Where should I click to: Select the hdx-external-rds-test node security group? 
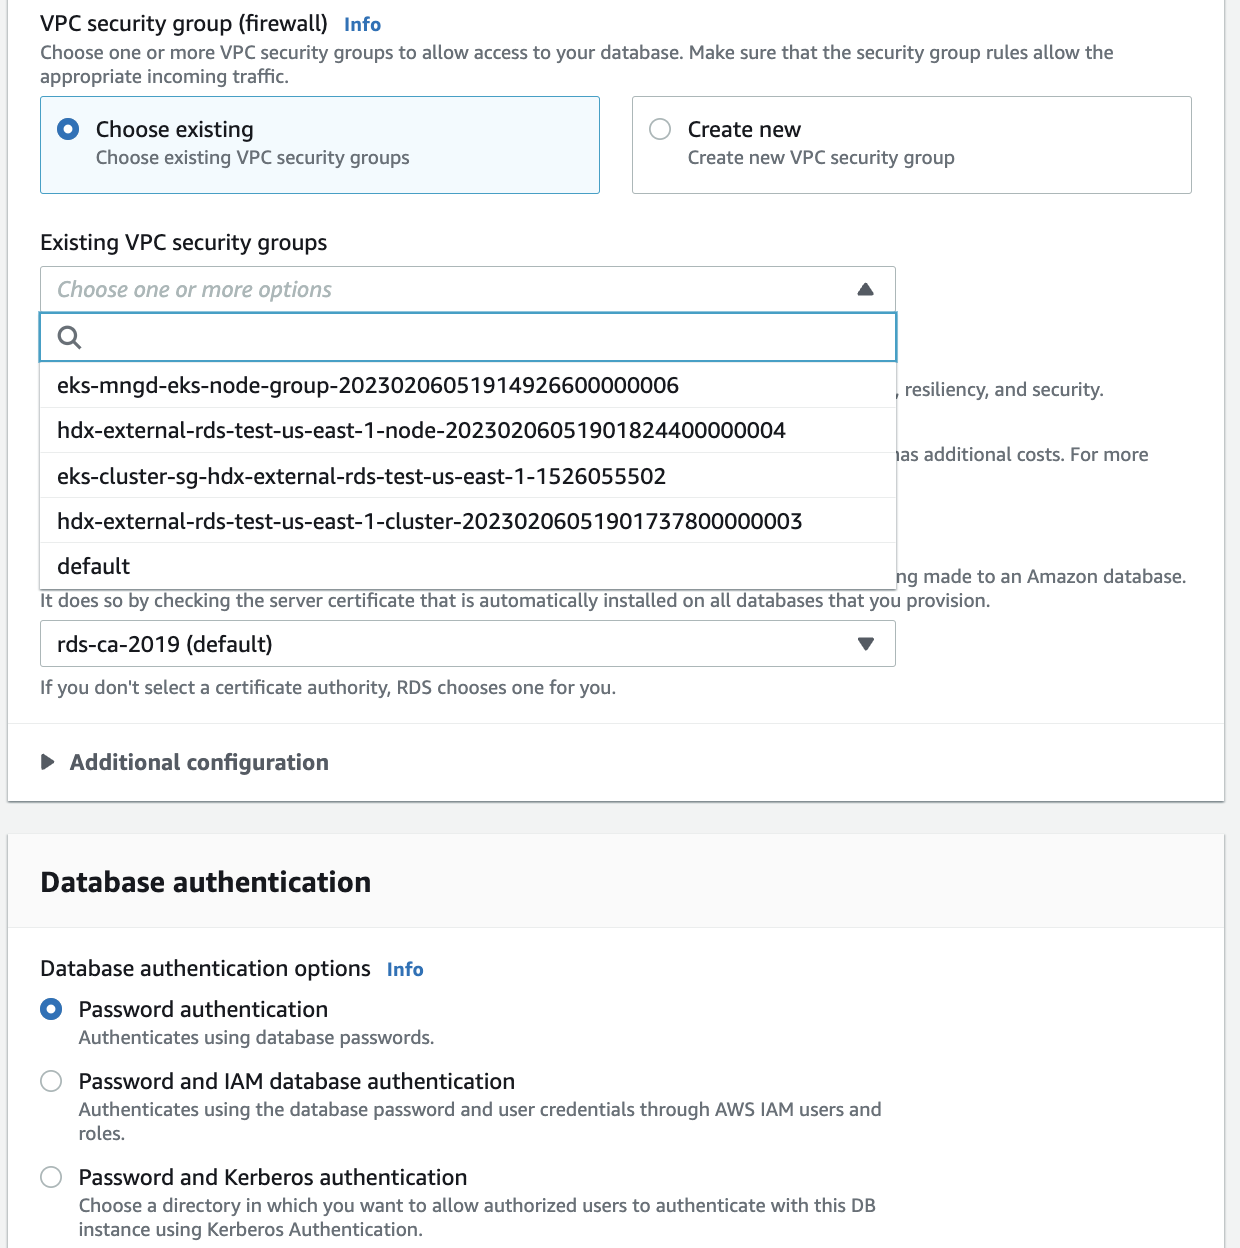pyautogui.click(x=421, y=431)
